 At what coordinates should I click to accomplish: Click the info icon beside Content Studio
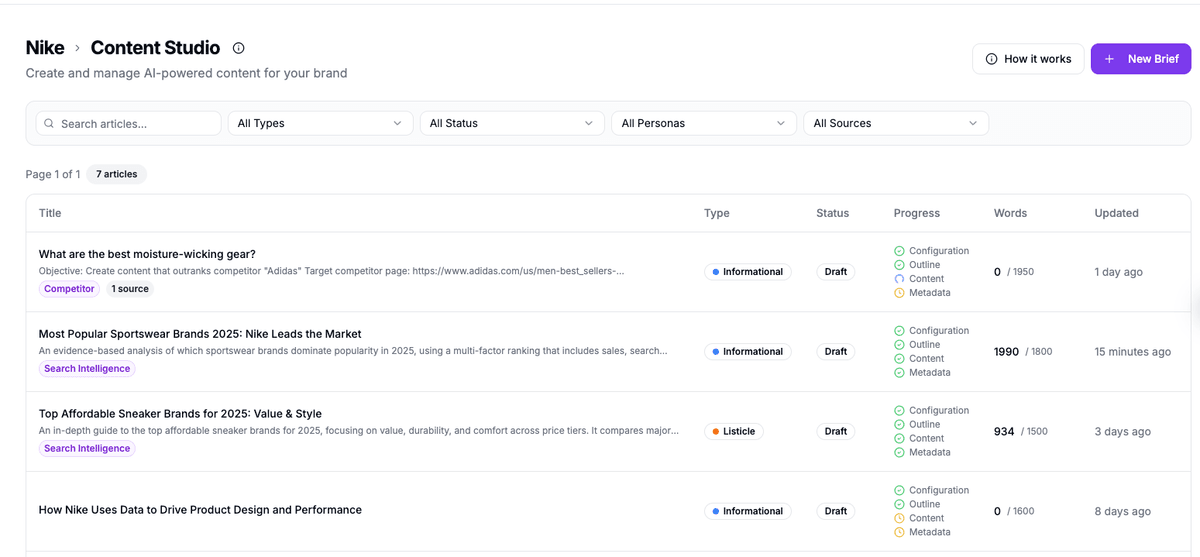pos(238,48)
